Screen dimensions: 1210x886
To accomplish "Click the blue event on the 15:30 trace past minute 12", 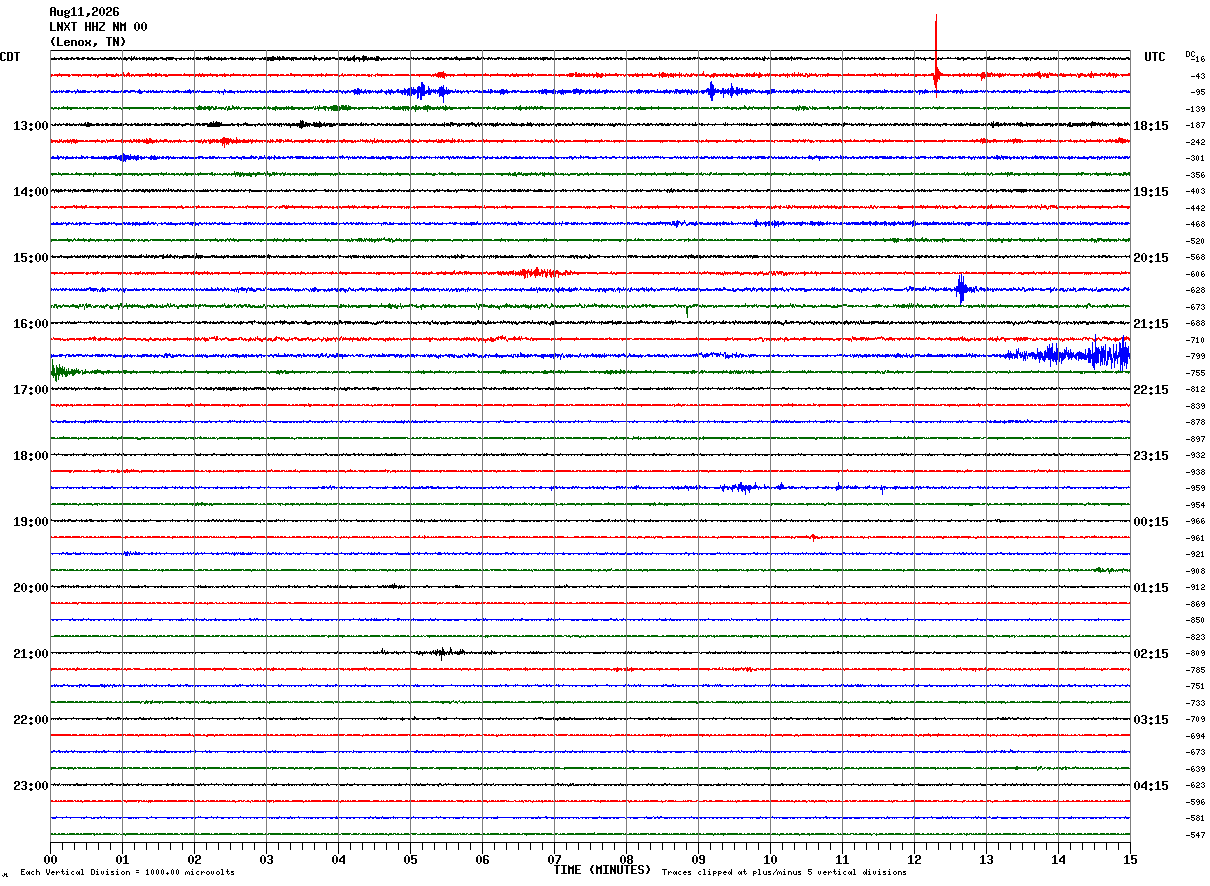I will [961, 289].
